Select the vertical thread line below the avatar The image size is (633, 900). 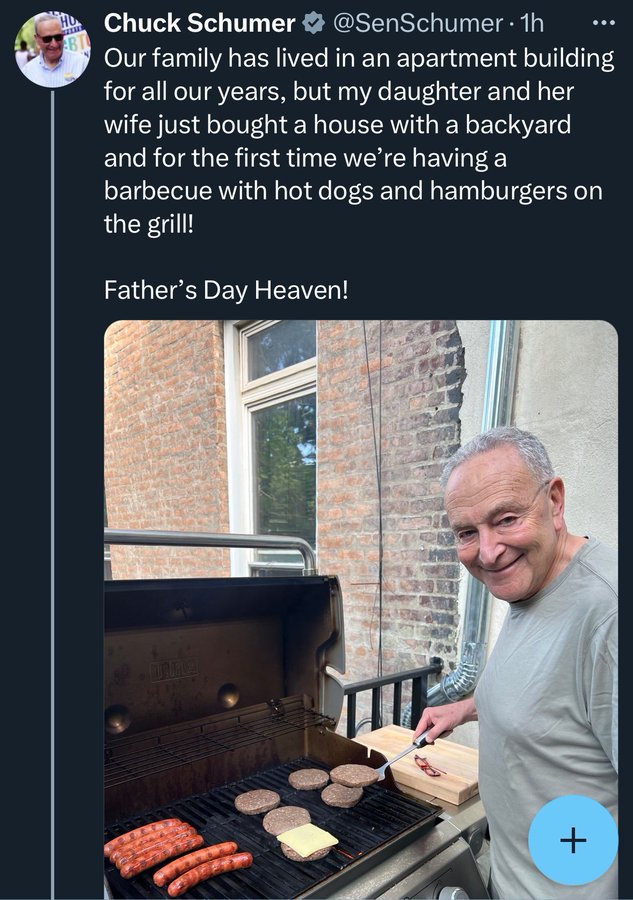coord(52,494)
